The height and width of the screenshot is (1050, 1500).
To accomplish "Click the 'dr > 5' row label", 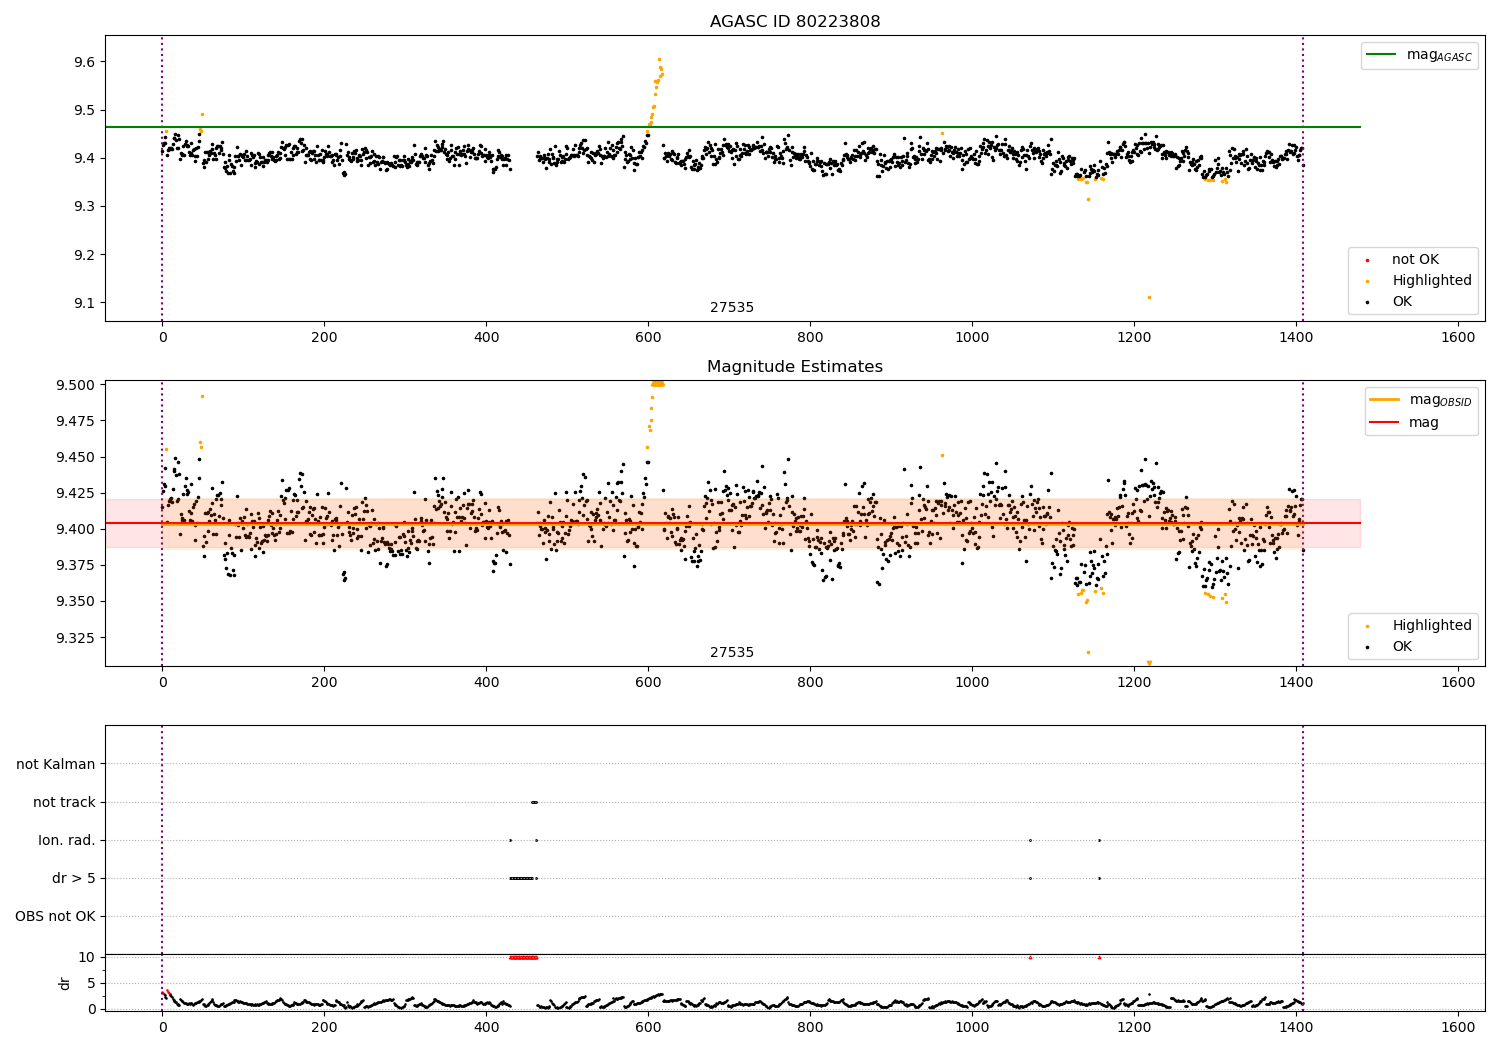I will (74, 878).
